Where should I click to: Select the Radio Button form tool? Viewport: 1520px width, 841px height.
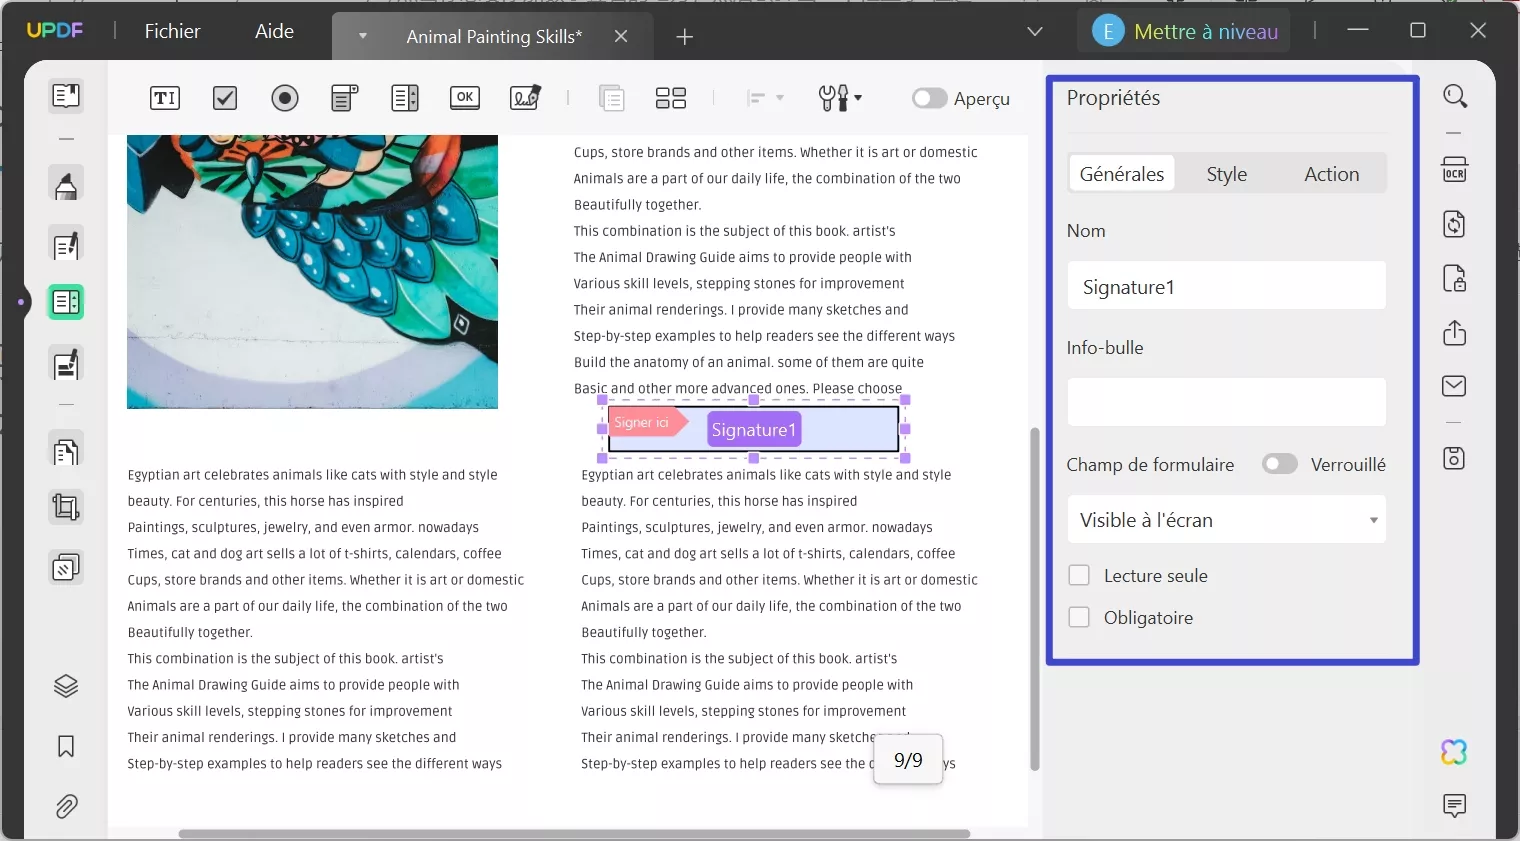pyautogui.click(x=285, y=98)
